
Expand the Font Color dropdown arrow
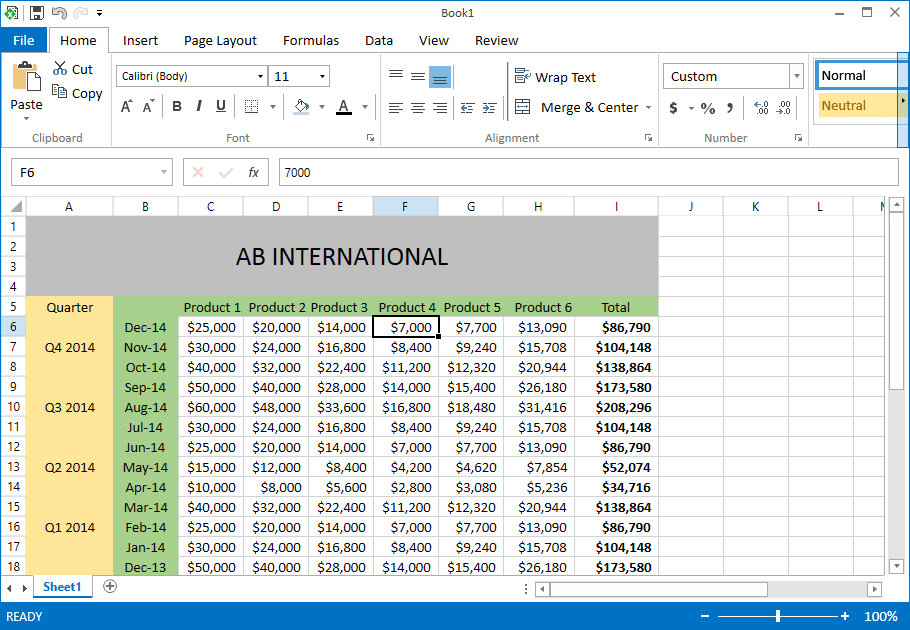(363, 107)
